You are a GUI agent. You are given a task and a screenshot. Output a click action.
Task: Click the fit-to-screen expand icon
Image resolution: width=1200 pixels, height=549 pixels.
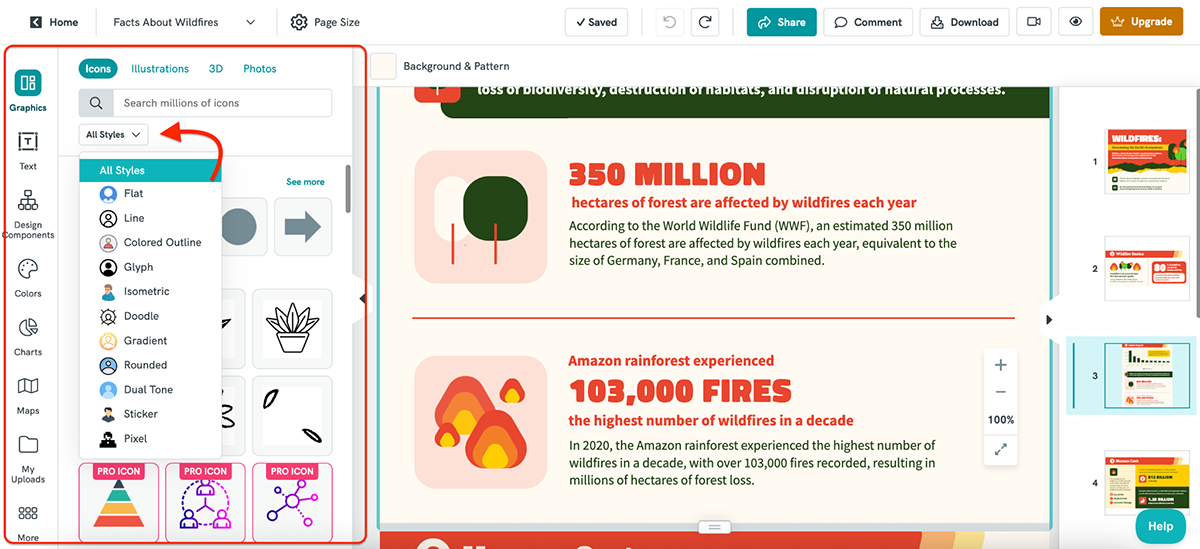[x=1000, y=450]
